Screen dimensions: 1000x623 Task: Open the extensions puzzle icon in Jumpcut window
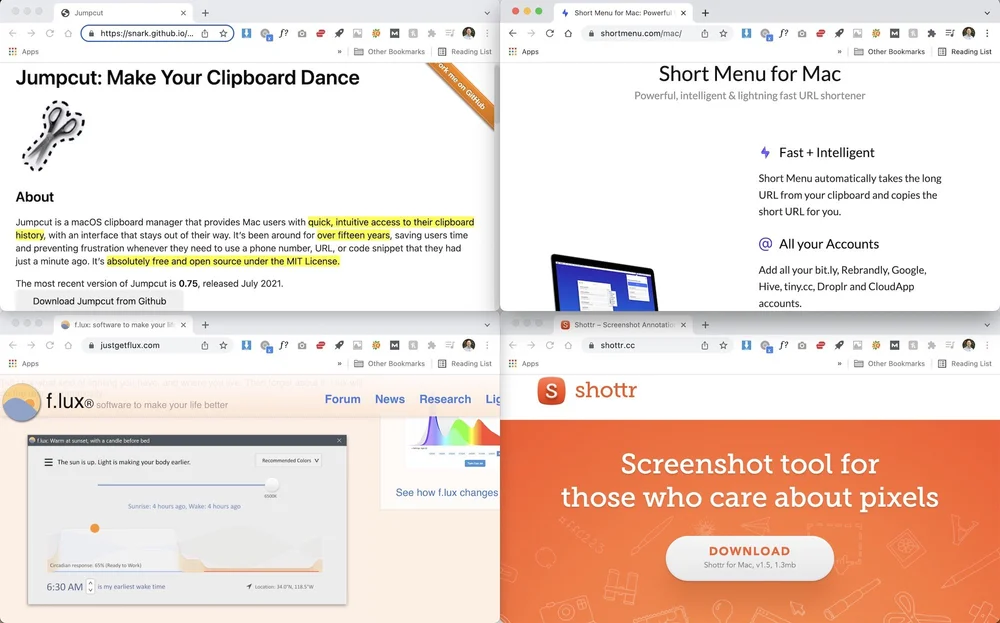[x=432, y=33]
